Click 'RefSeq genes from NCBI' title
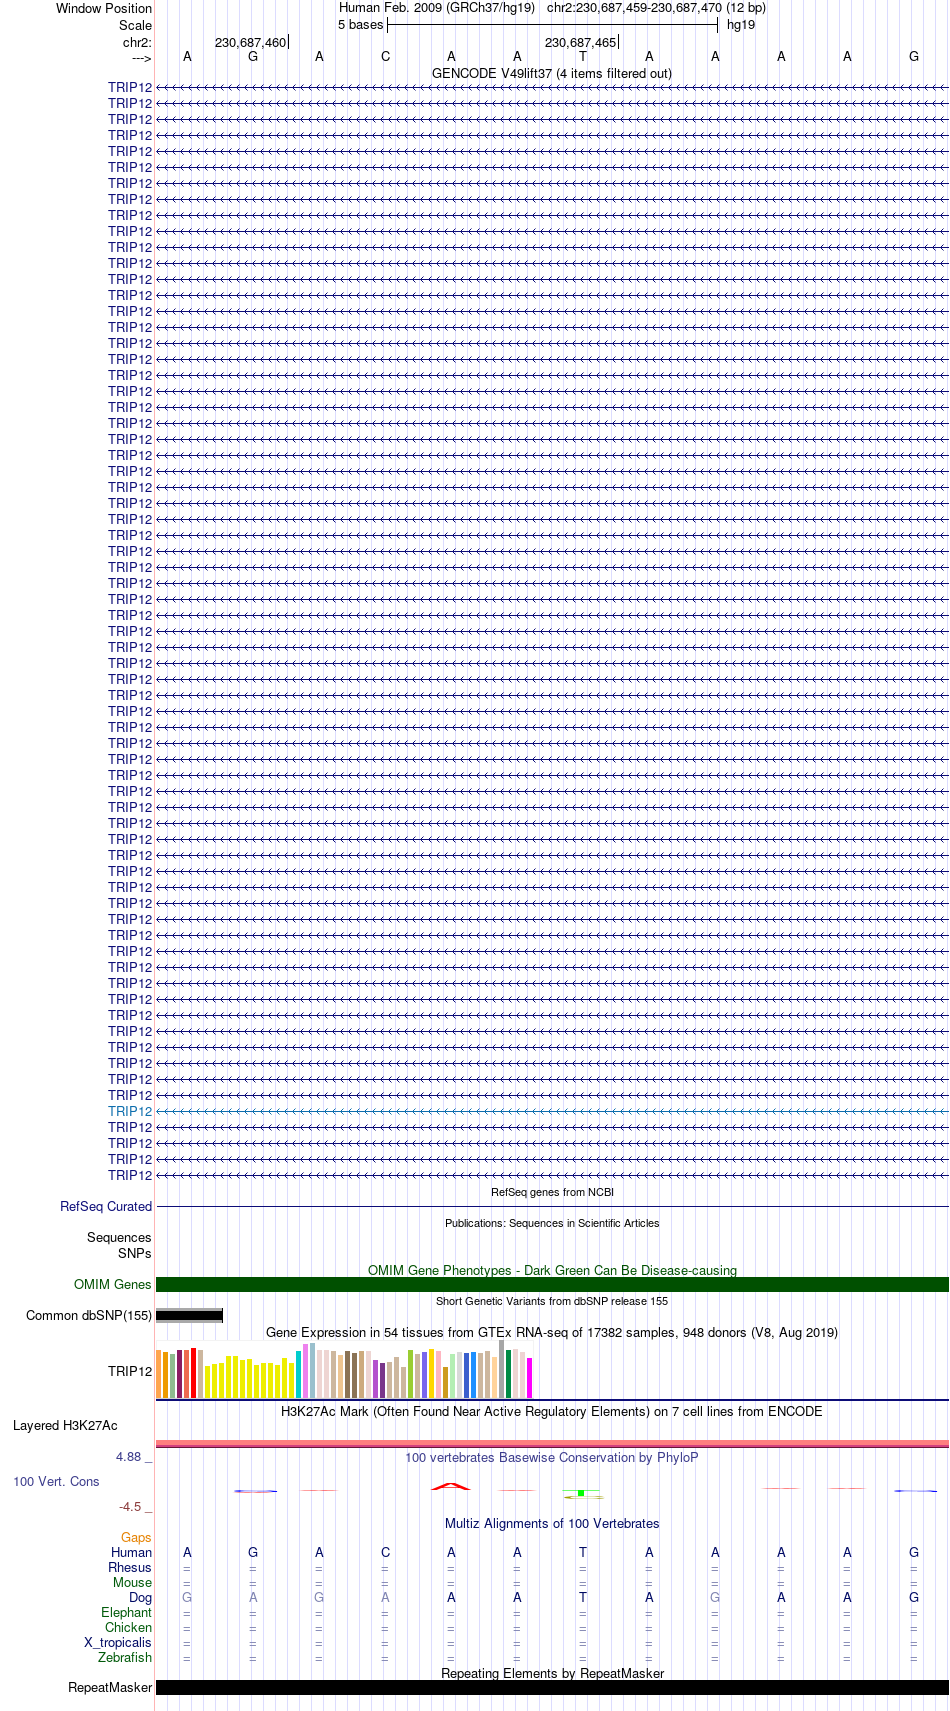This screenshot has width=950, height=1711. (x=552, y=1192)
